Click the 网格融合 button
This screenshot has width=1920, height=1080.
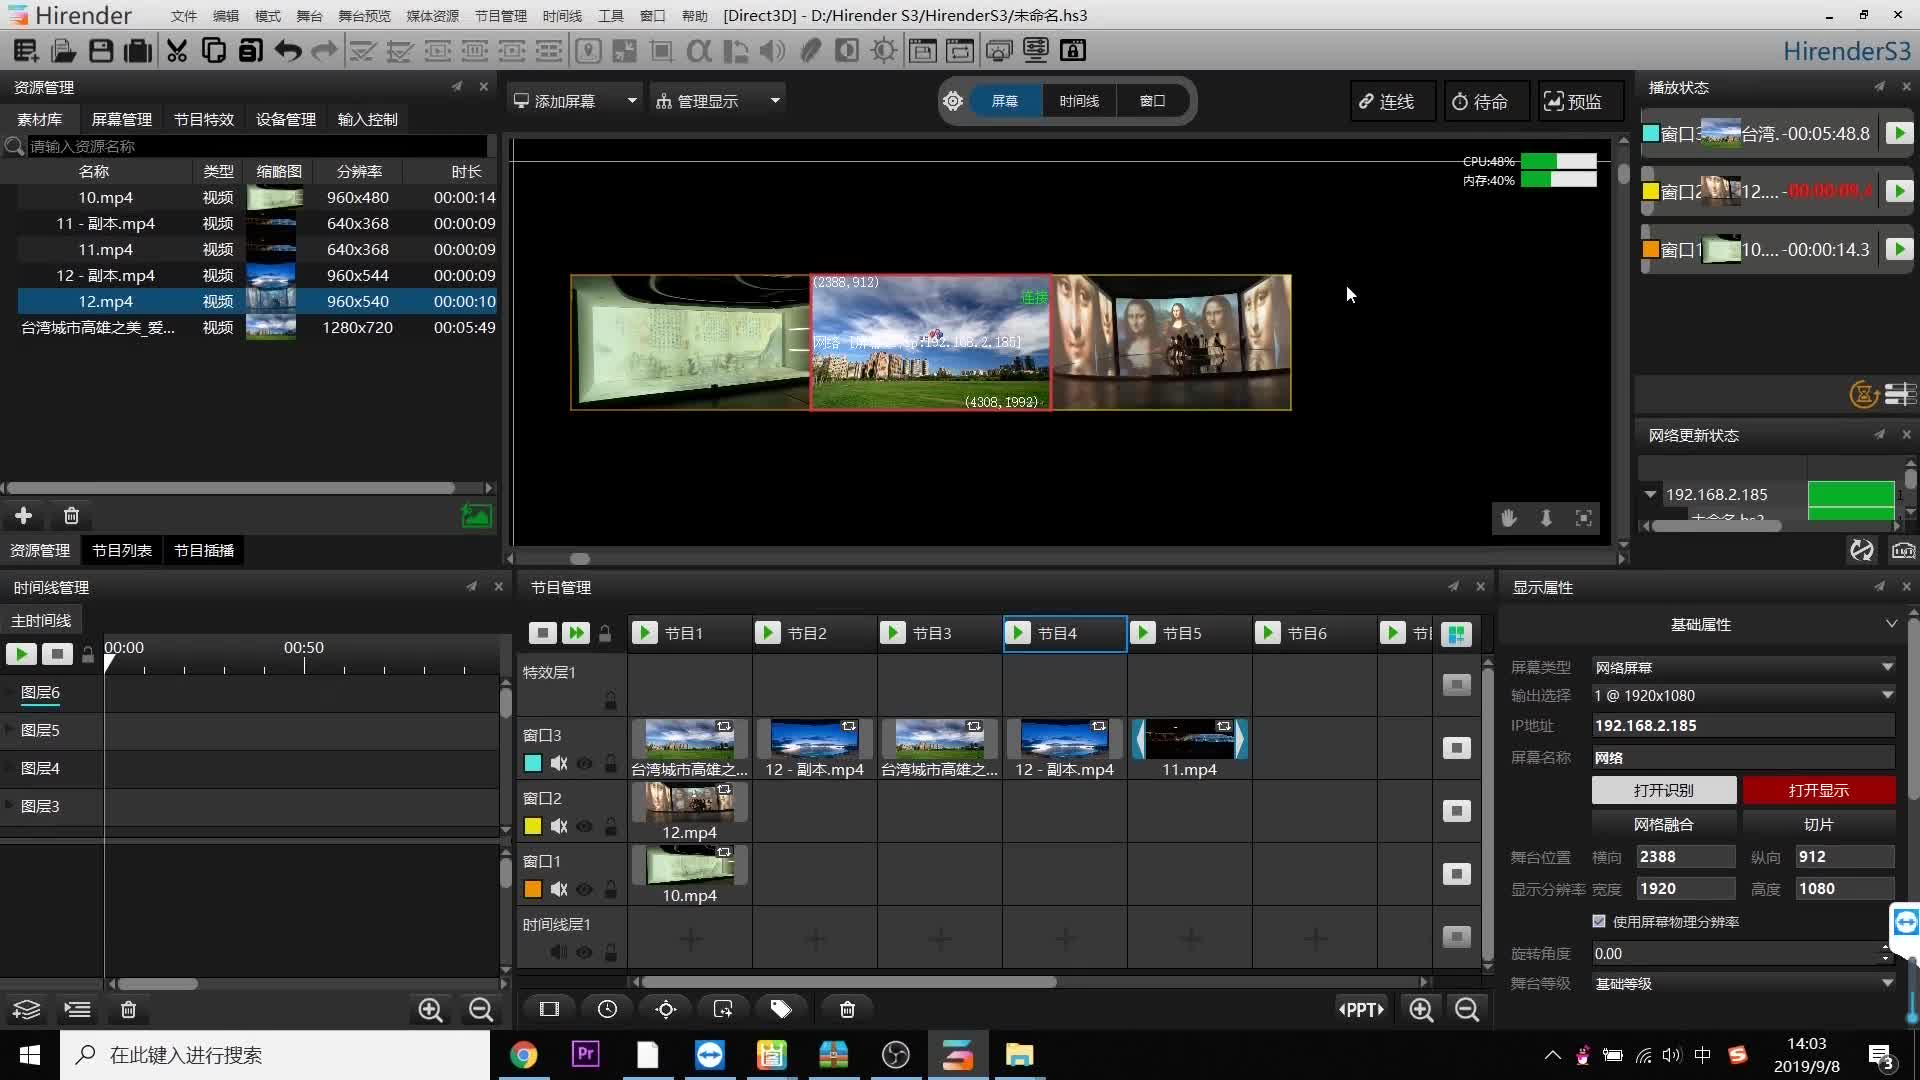1664,824
